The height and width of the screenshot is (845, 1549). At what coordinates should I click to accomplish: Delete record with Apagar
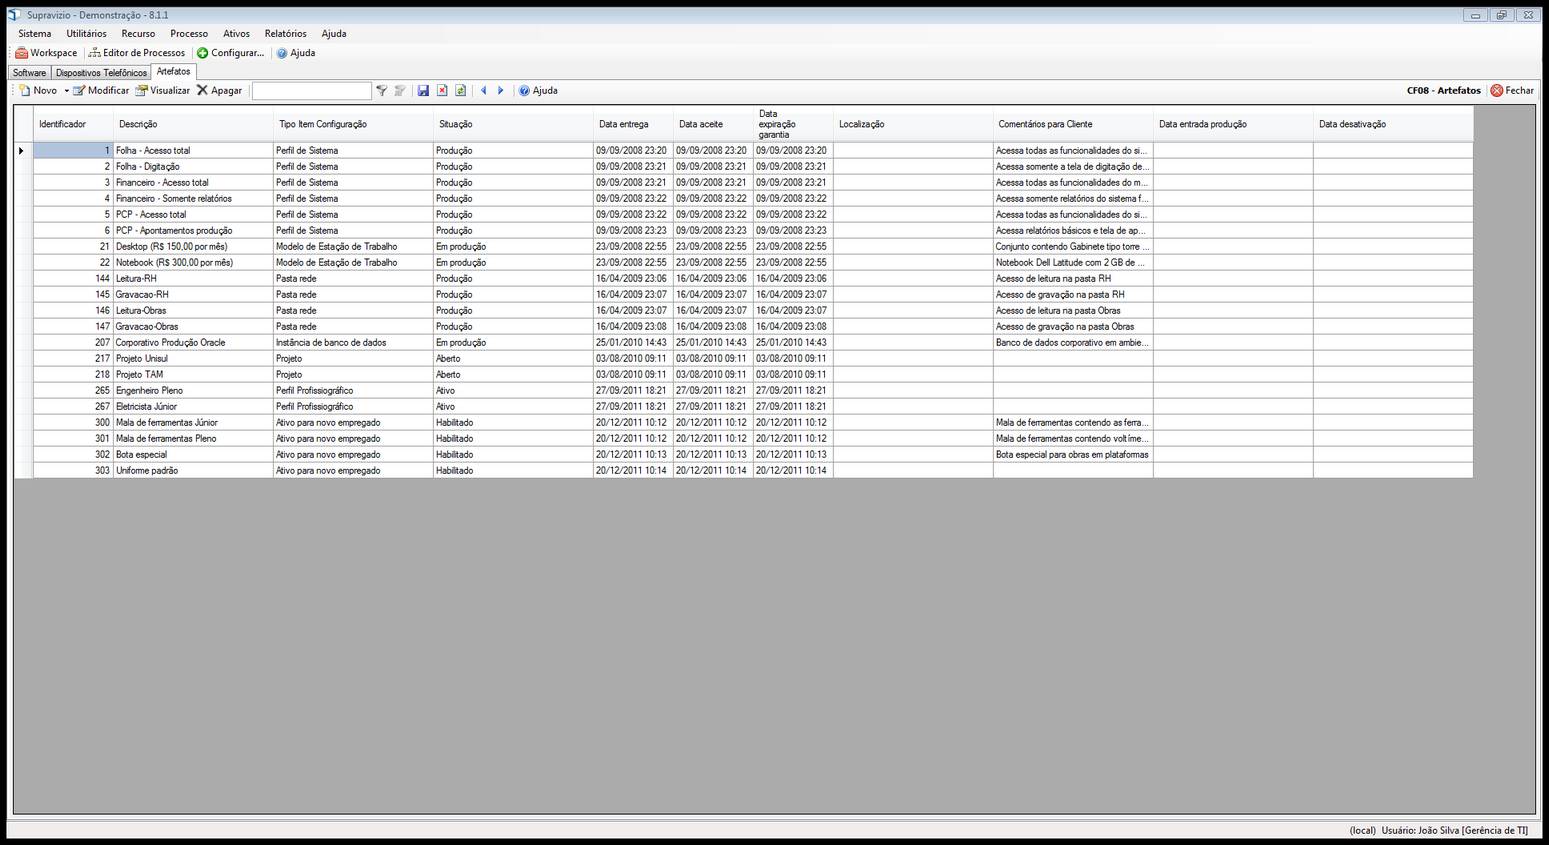(x=219, y=91)
